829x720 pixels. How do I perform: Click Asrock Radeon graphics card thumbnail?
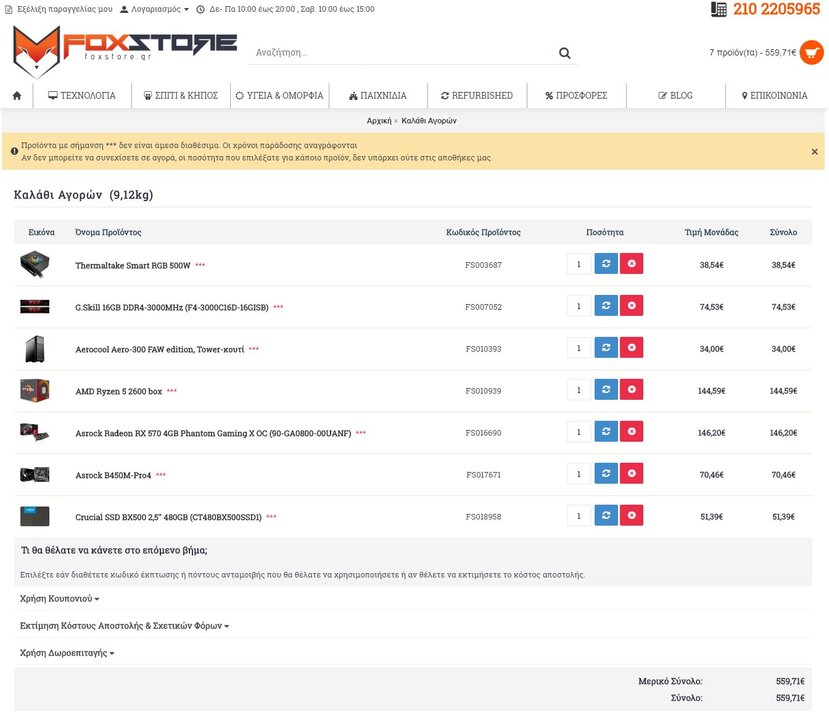coord(35,432)
